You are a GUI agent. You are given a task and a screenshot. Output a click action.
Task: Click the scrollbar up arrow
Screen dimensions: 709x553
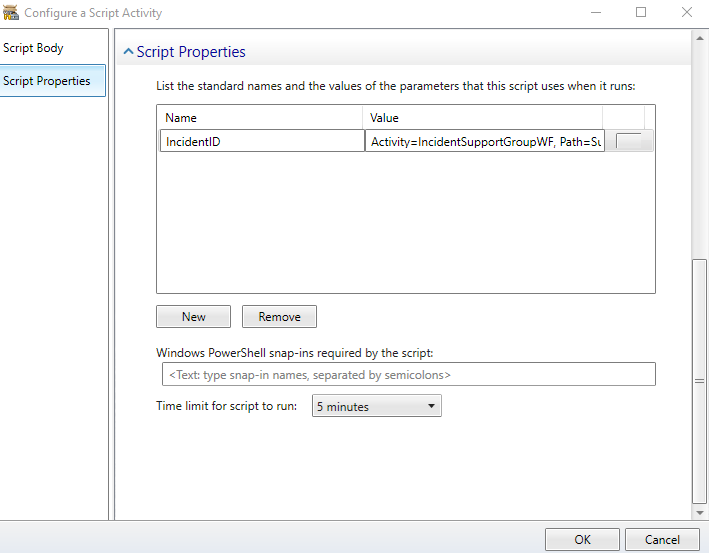[x=700, y=38]
